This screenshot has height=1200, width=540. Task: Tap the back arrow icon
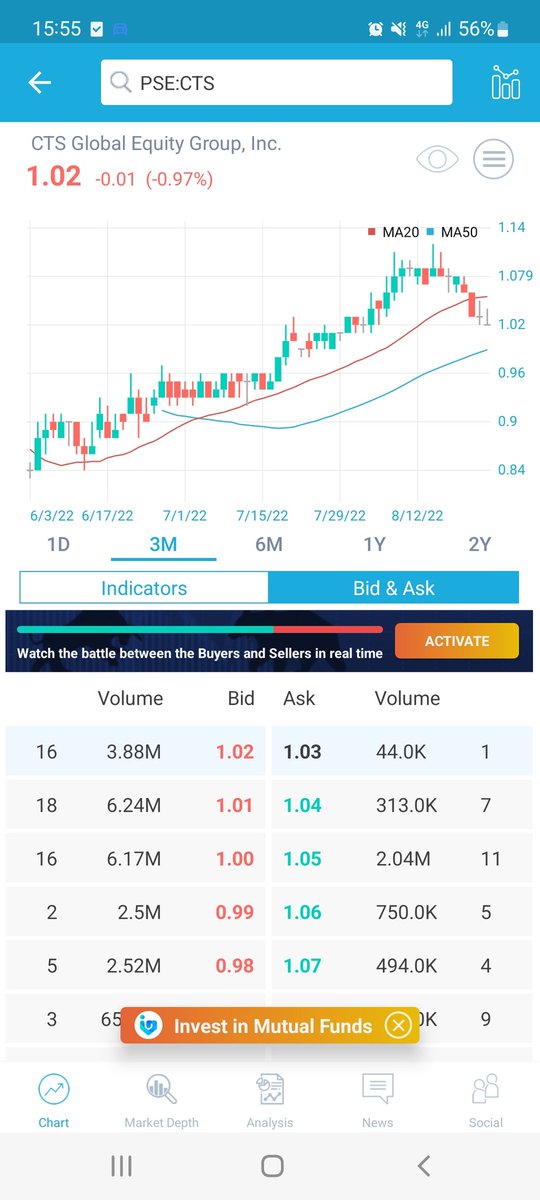coord(39,83)
